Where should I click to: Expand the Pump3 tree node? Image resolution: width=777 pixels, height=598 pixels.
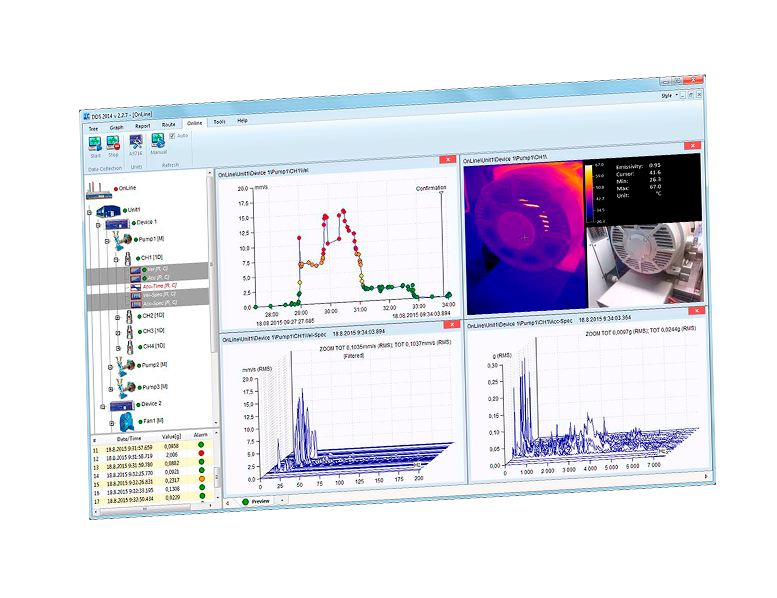(x=111, y=389)
